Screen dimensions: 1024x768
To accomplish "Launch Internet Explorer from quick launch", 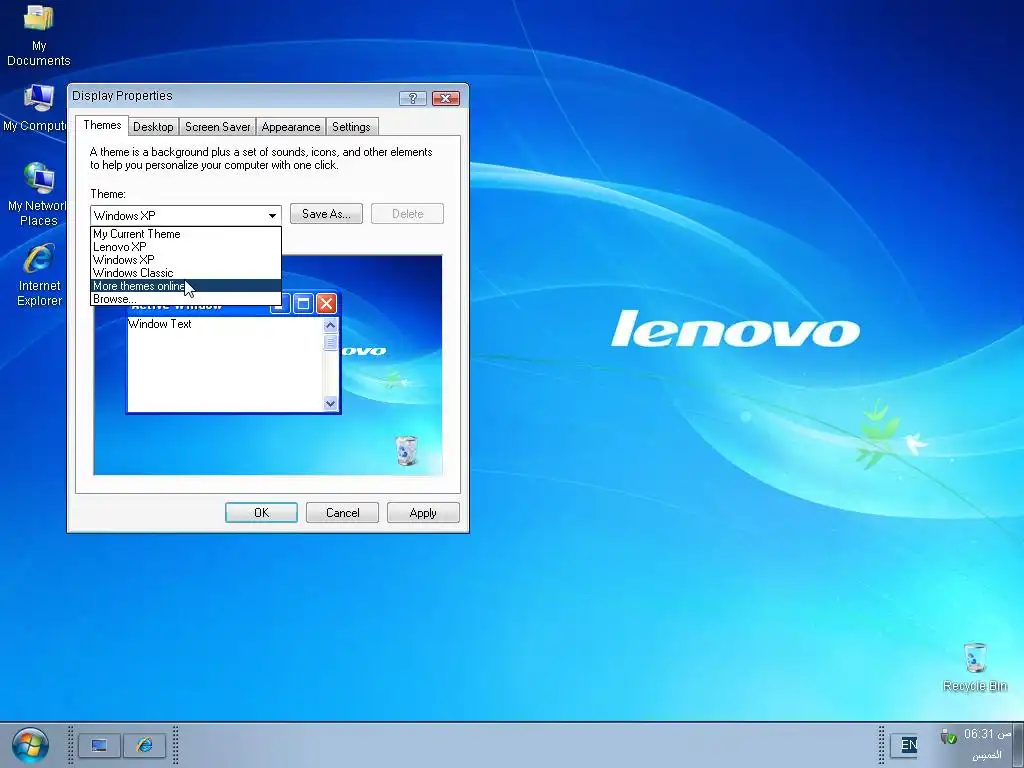I will [144, 745].
